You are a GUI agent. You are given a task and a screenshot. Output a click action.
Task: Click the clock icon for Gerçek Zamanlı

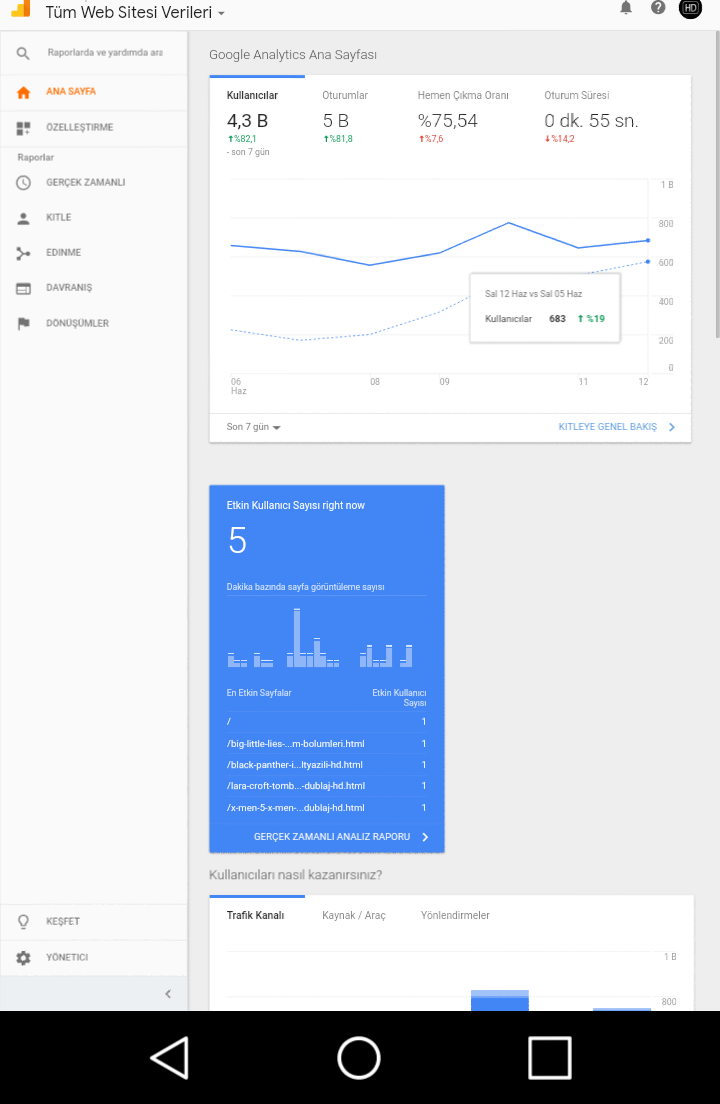(x=23, y=182)
